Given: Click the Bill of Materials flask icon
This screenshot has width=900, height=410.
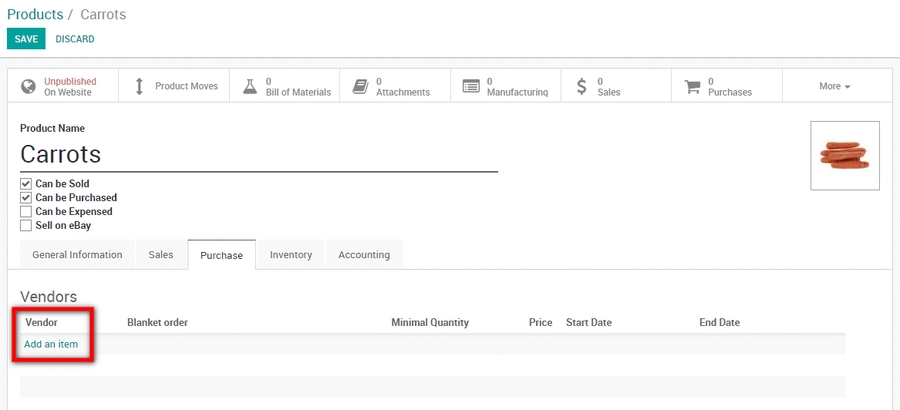Looking at the screenshot, I should (x=250, y=87).
